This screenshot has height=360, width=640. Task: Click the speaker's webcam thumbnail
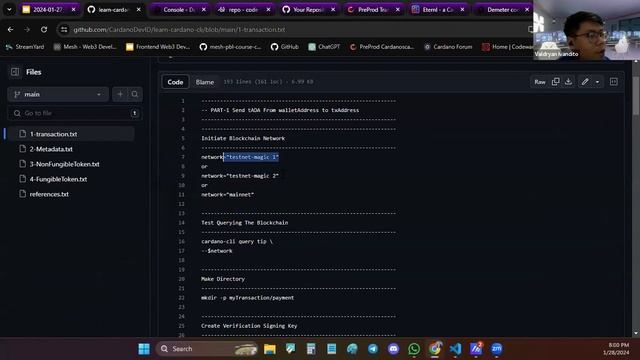(587, 30)
